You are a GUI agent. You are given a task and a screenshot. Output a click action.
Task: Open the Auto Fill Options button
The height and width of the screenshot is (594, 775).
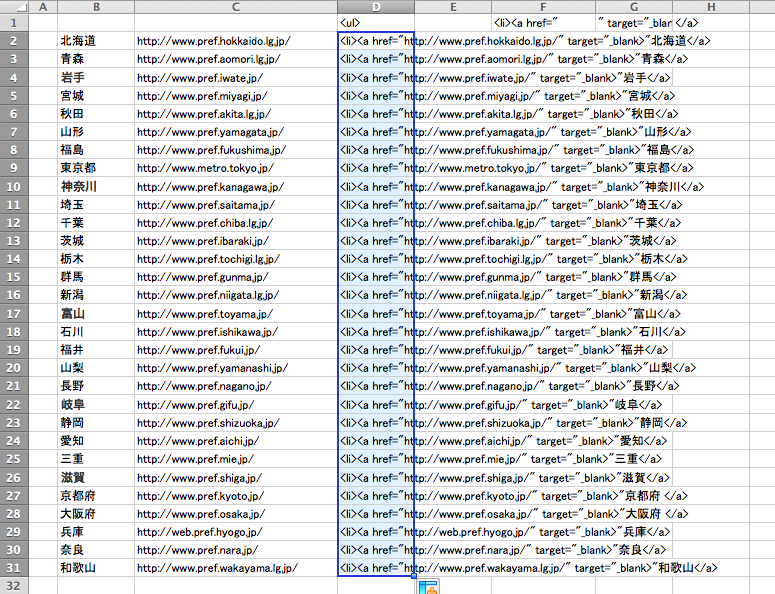[x=428, y=587]
